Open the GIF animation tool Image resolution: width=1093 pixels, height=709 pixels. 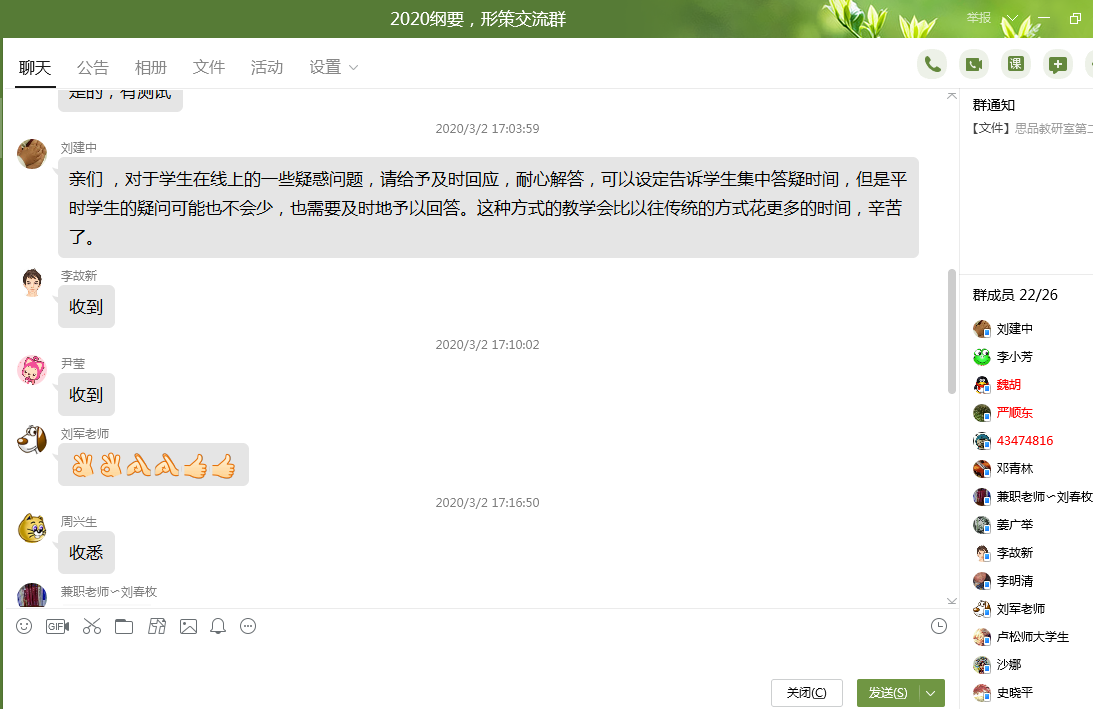[x=58, y=626]
